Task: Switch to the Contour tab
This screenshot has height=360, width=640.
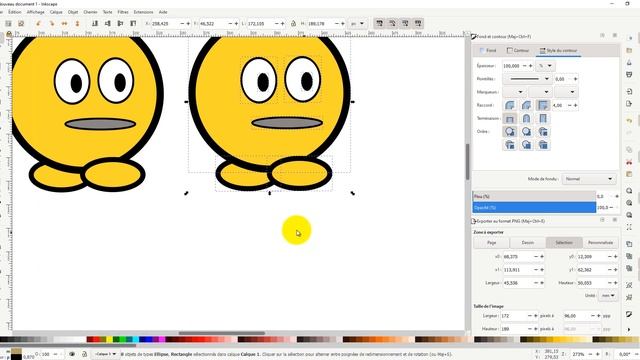Action: pos(518,51)
